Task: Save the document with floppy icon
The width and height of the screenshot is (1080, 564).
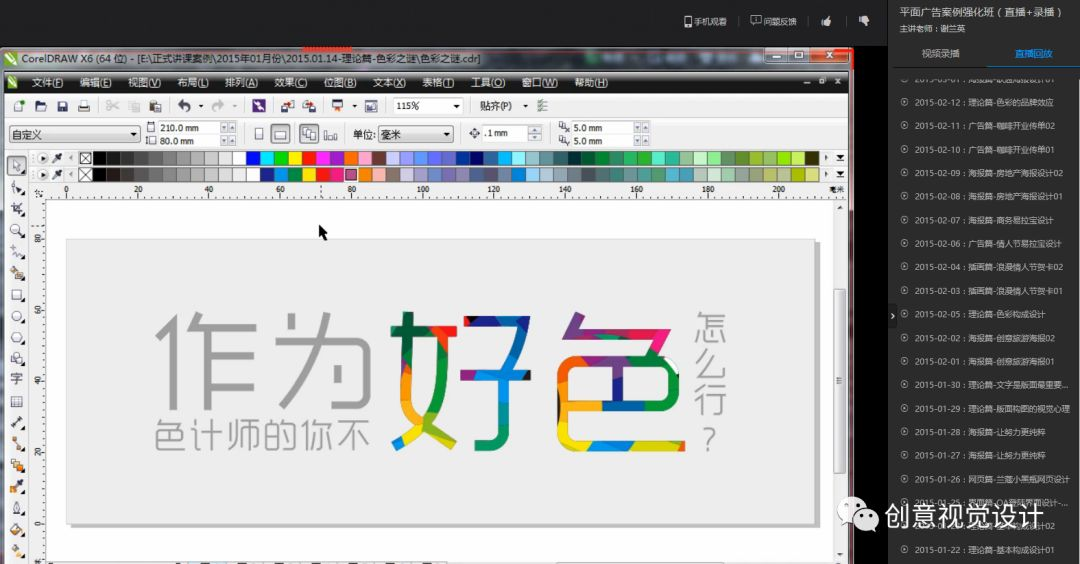Action: click(x=62, y=106)
